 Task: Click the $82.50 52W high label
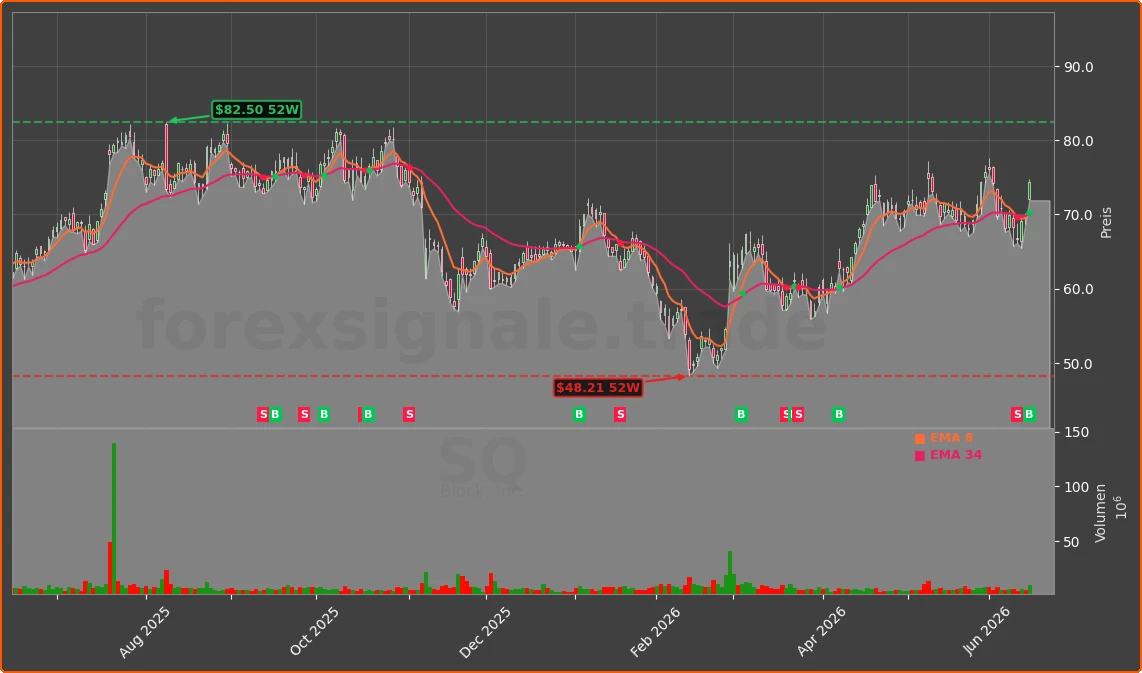[x=256, y=110]
